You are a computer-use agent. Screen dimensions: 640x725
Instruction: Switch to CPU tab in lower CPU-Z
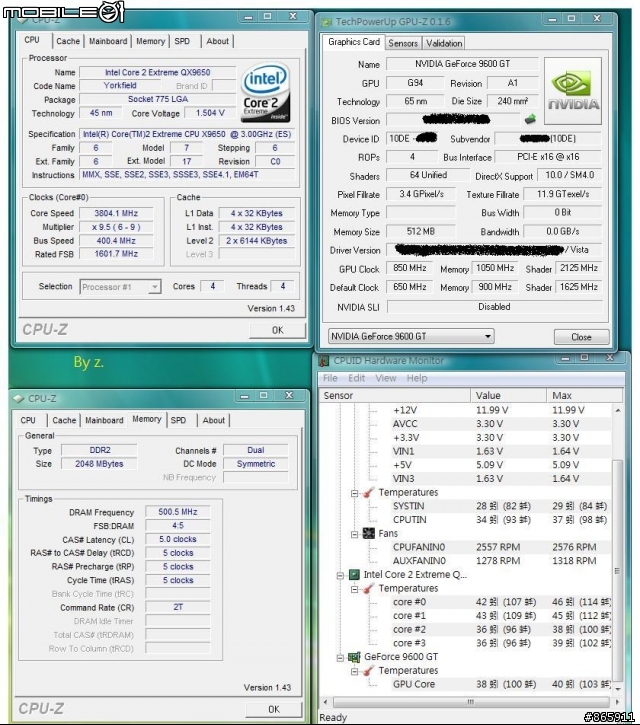pyautogui.click(x=28, y=420)
